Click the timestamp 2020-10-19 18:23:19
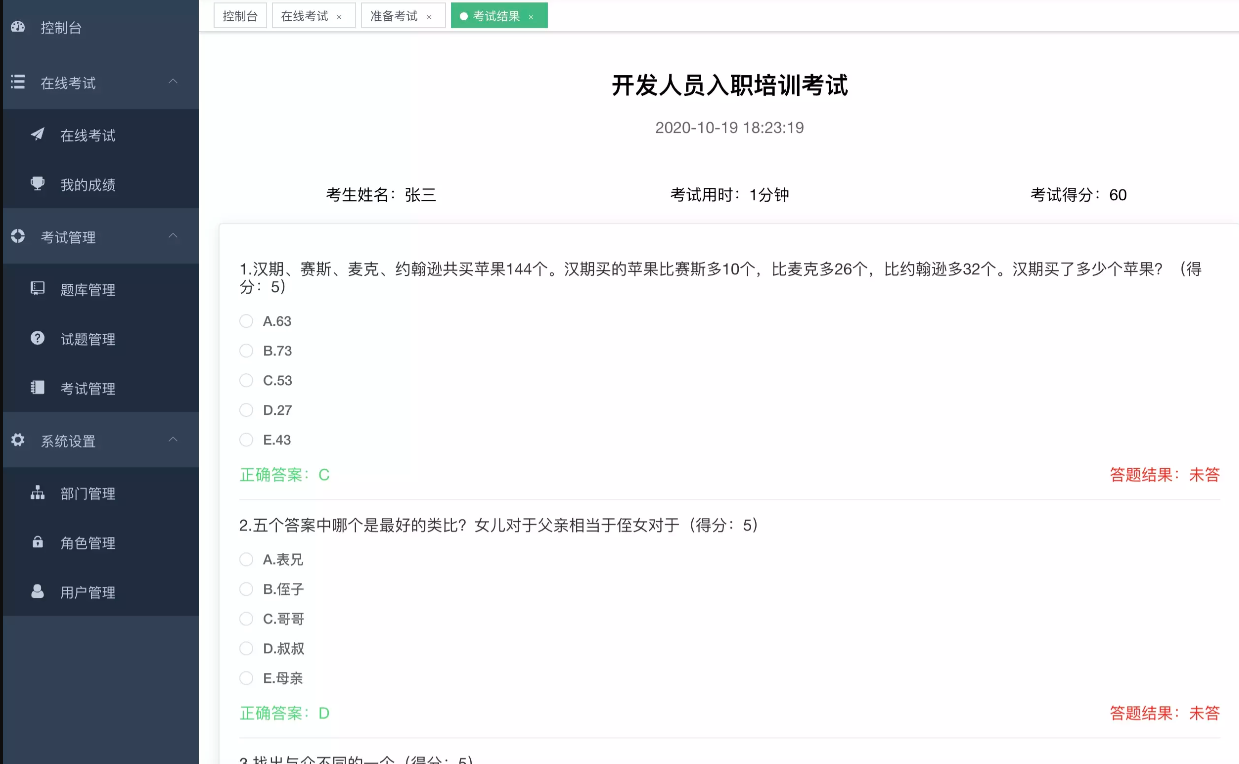The height and width of the screenshot is (764, 1239). (x=729, y=128)
